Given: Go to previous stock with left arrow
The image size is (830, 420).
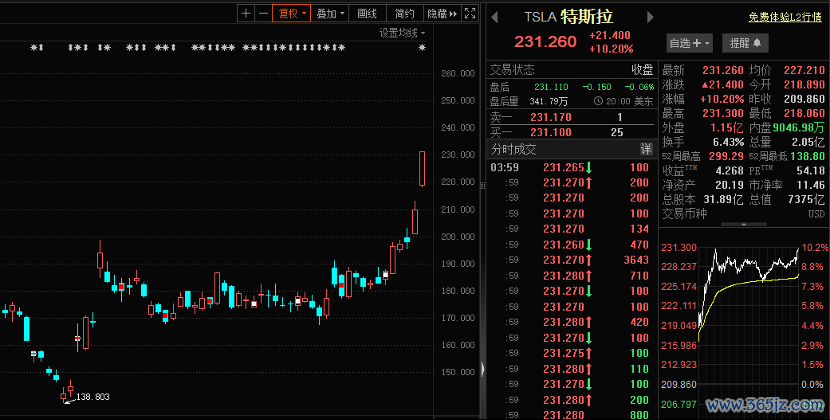Looking at the screenshot, I should tap(494, 17).
